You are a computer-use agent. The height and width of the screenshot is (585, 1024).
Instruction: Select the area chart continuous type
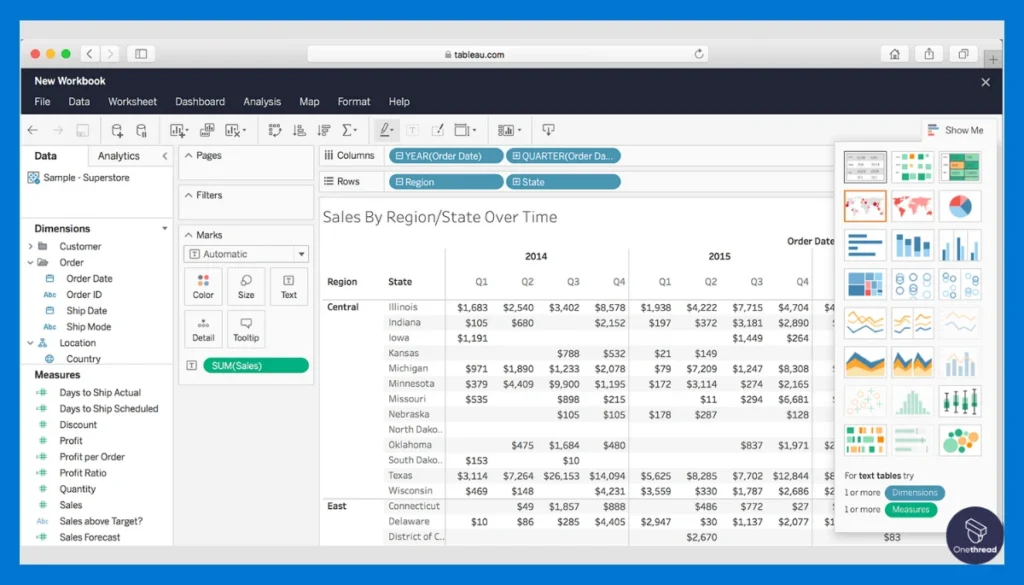[865, 362]
